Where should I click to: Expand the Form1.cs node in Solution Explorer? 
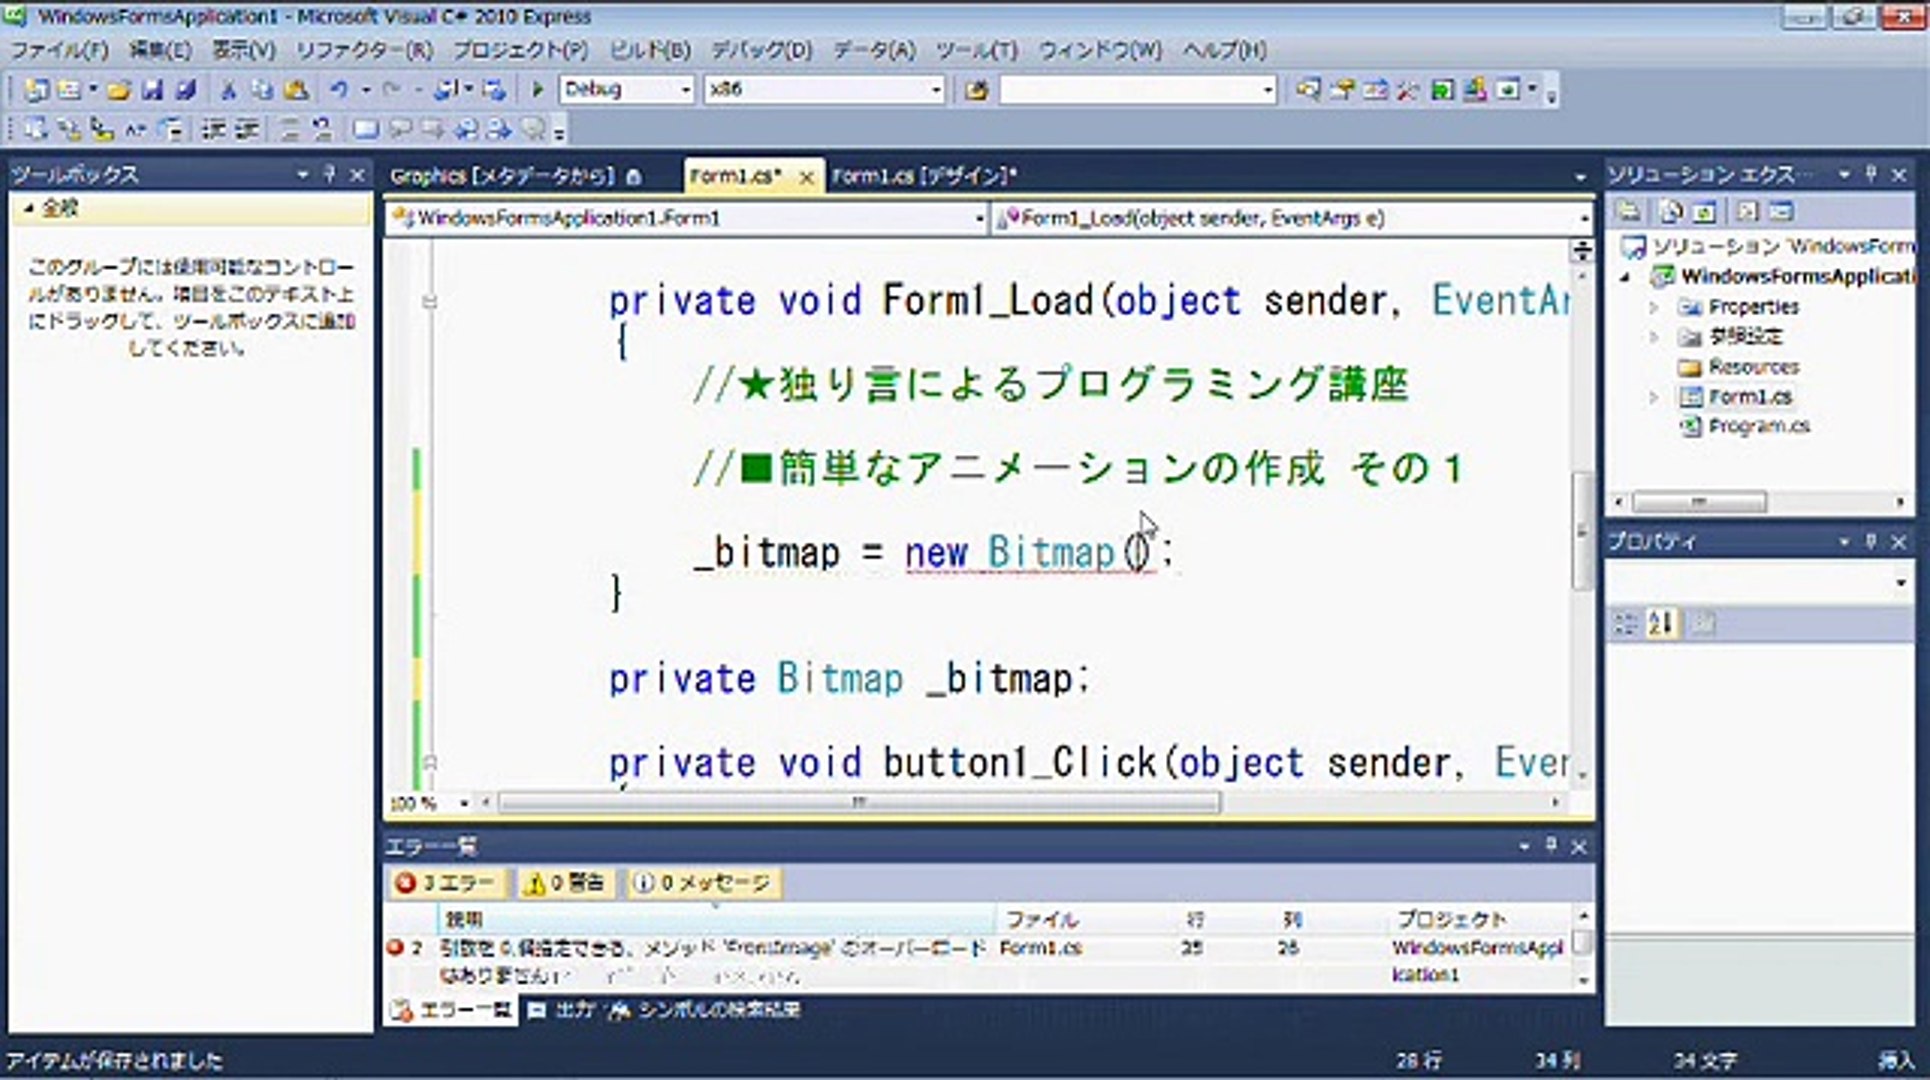point(1654,397)
